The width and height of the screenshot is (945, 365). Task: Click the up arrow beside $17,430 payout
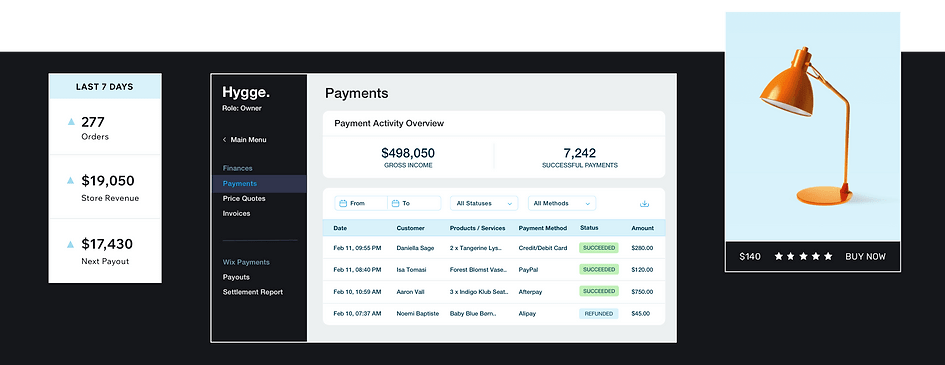[71, 244]
